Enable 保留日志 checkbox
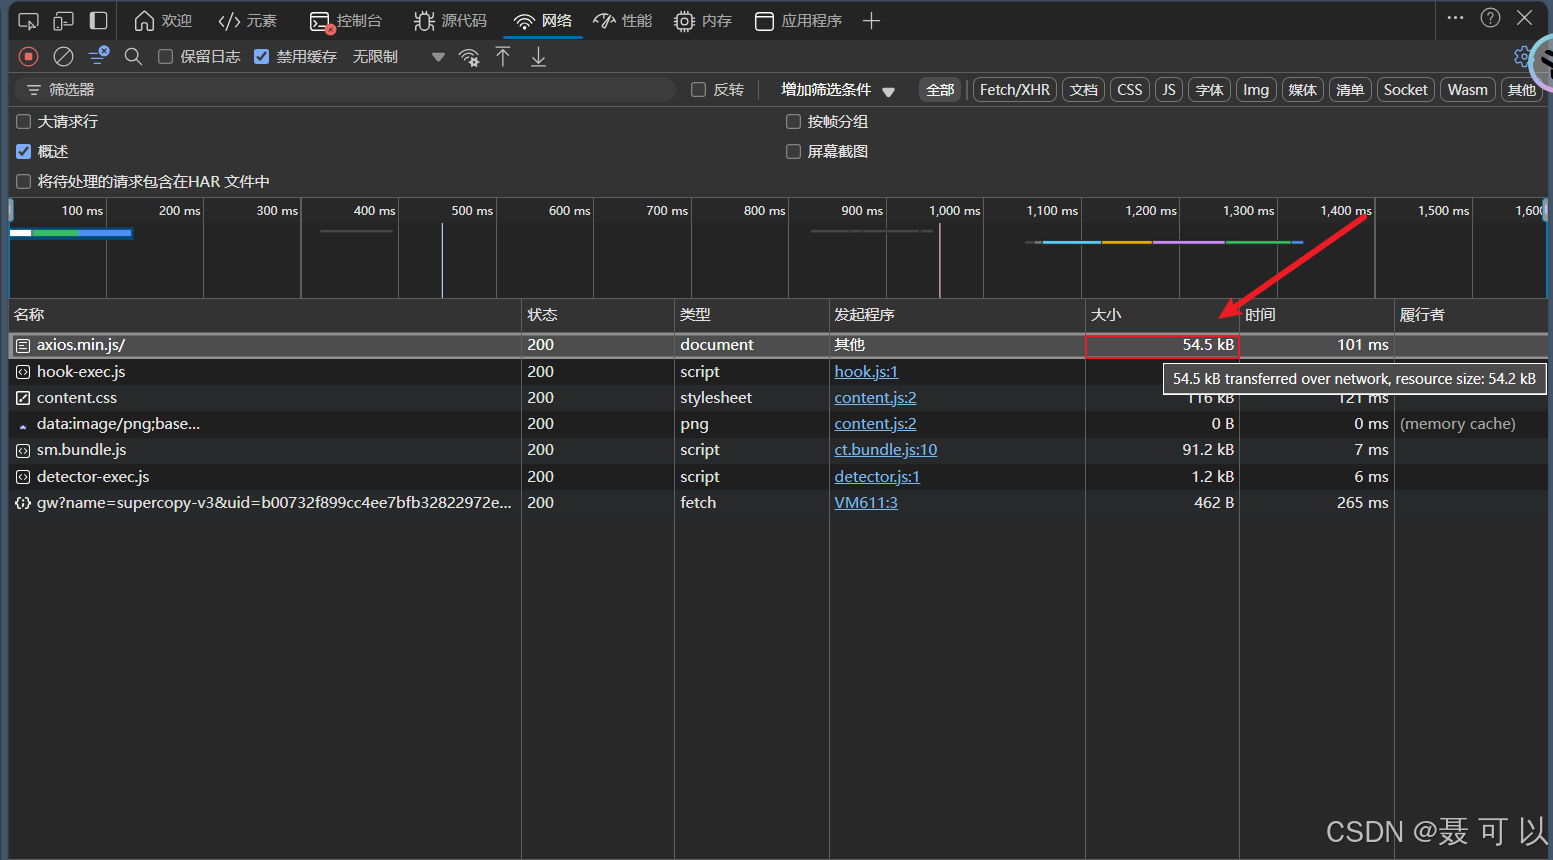The image size is (1553, 860). pos(166,57)
